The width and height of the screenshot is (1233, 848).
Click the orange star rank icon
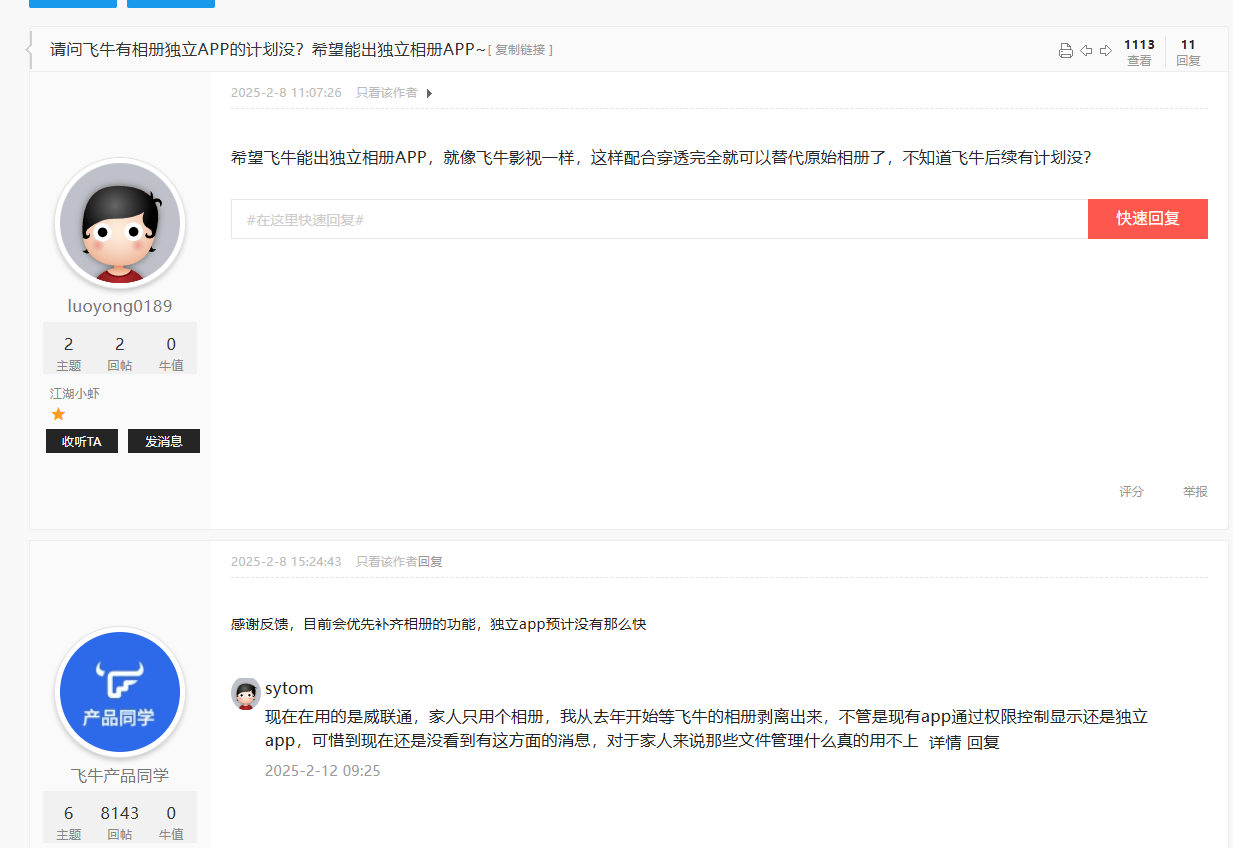click(58, 414)
